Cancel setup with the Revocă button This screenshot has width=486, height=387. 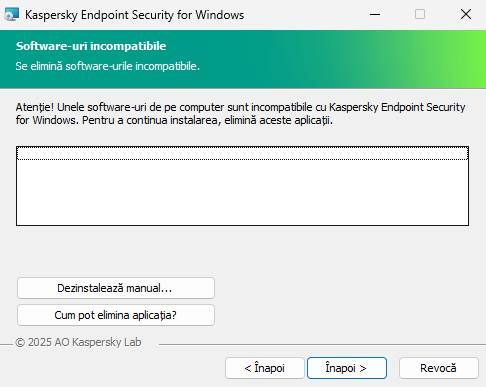coord(439,368)
